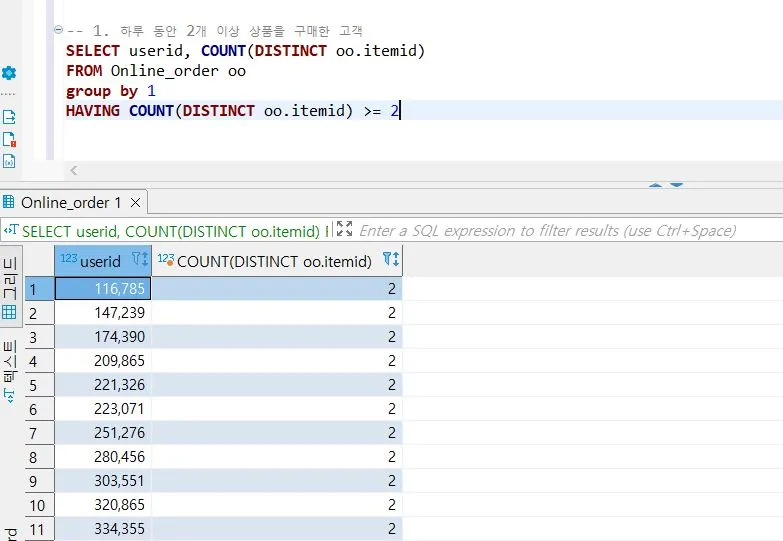Click the dotted handle below gear icon
783x541 pixels.
[8, 94]
